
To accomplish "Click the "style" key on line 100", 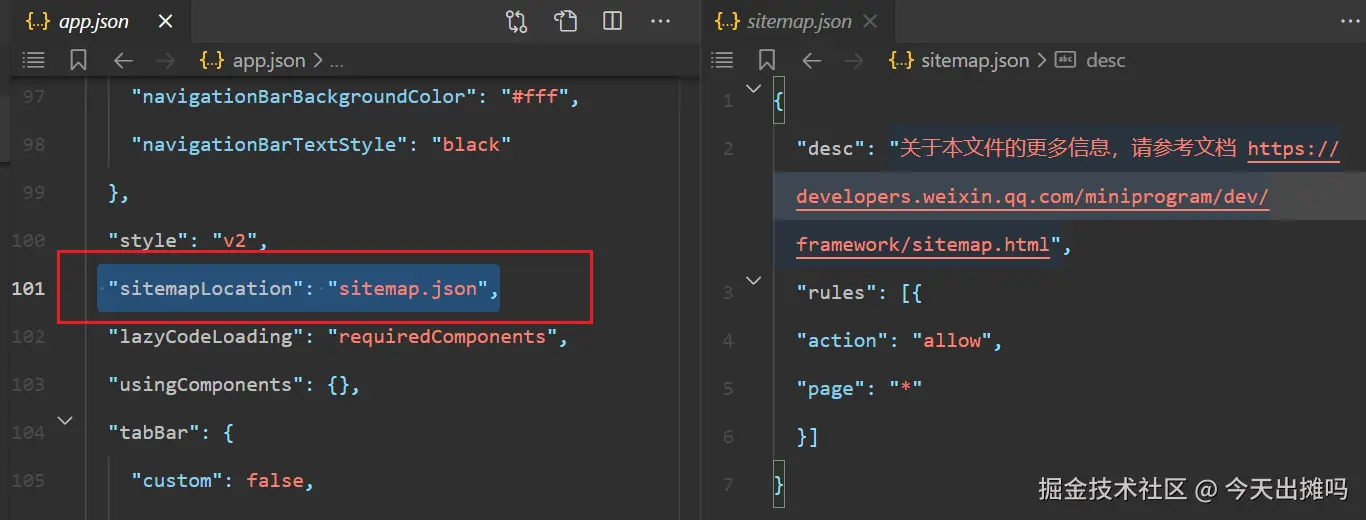I will 148,241.
